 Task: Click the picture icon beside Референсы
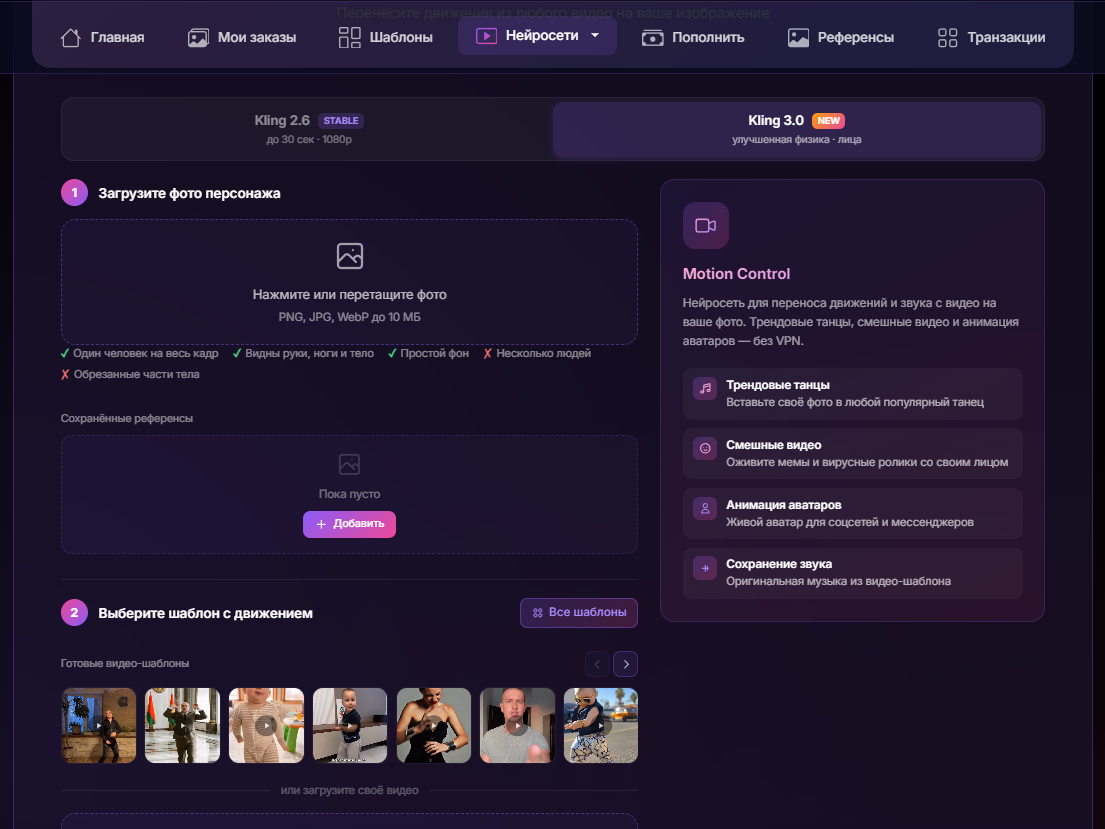pyautogui.click(x=798, y=38)
